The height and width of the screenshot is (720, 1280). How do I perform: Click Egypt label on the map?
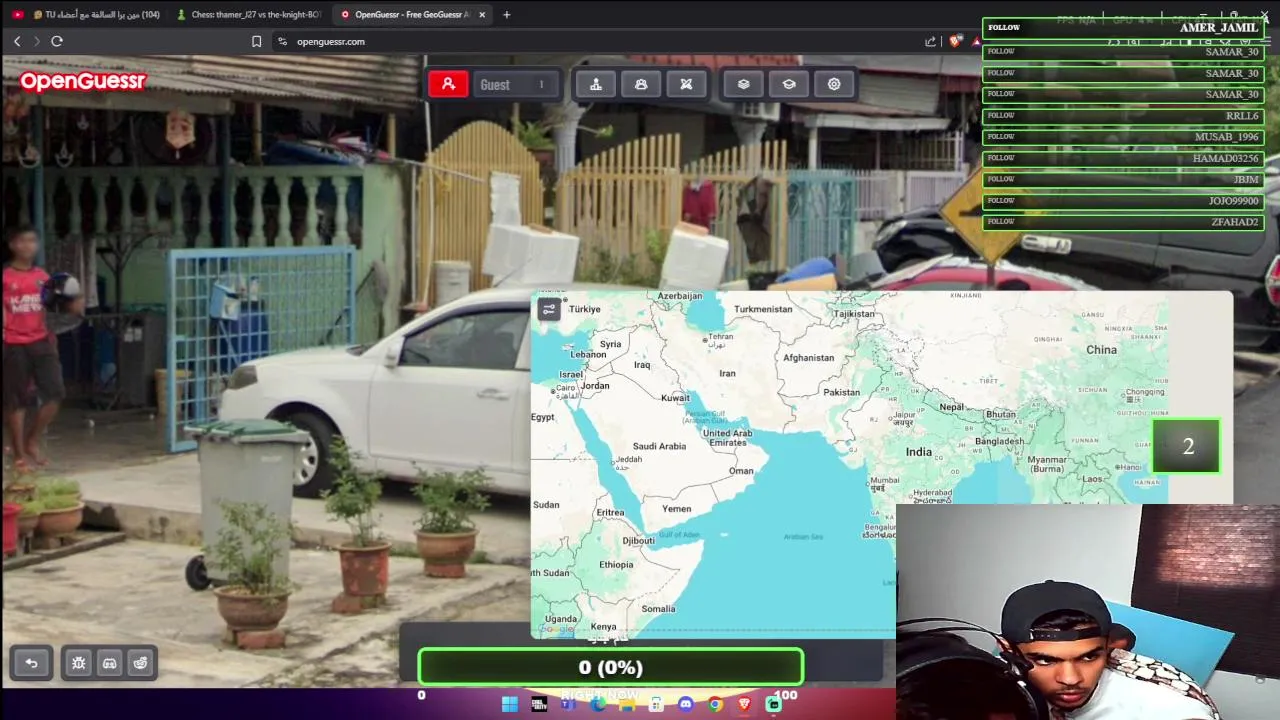(543, 417)
